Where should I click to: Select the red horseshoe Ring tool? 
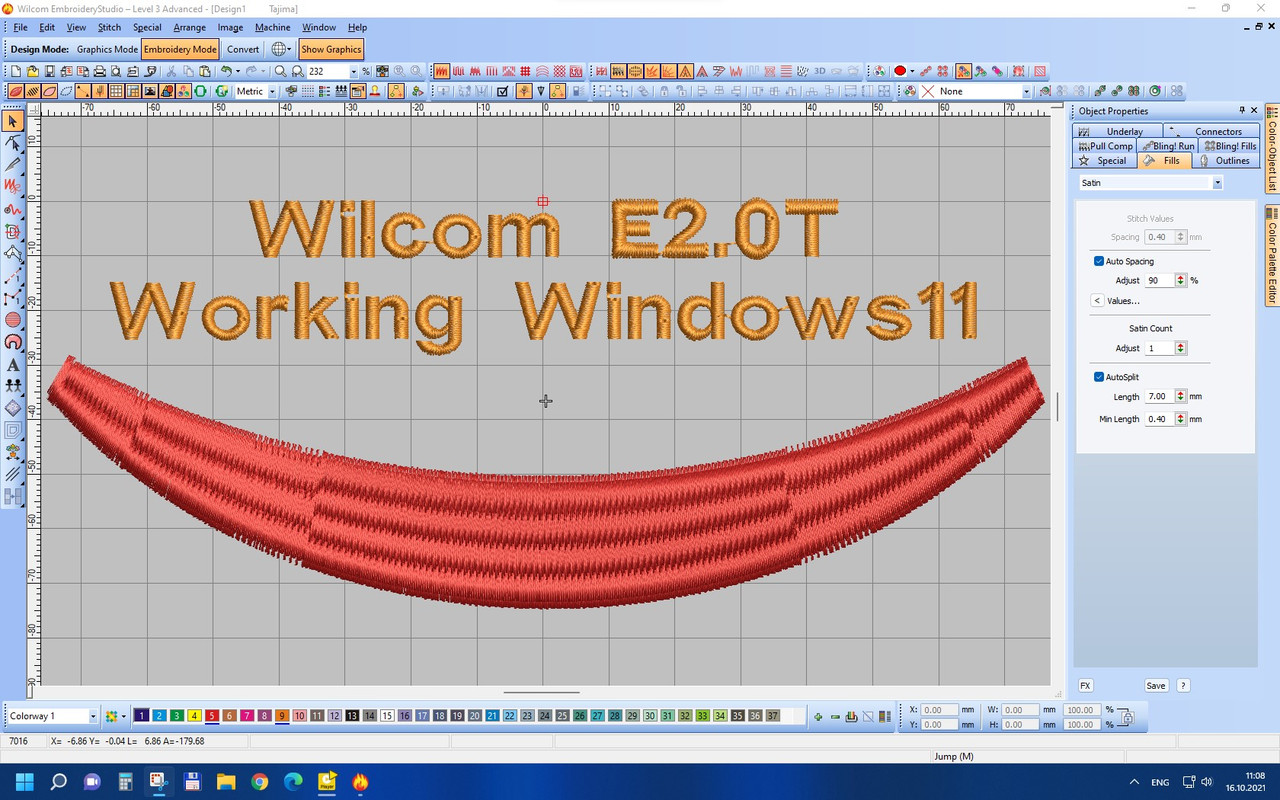coord(13,342)
